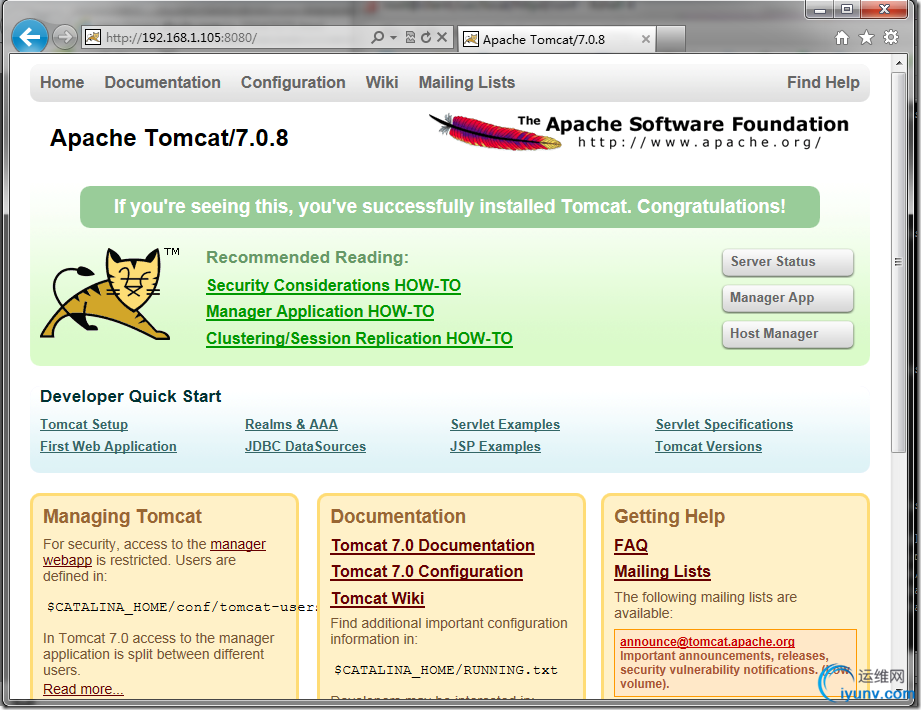Click the vertical scrollbar thumb
Image resolution: width=921 pixels, height=710 pixels.
click(x=899, y=262)
